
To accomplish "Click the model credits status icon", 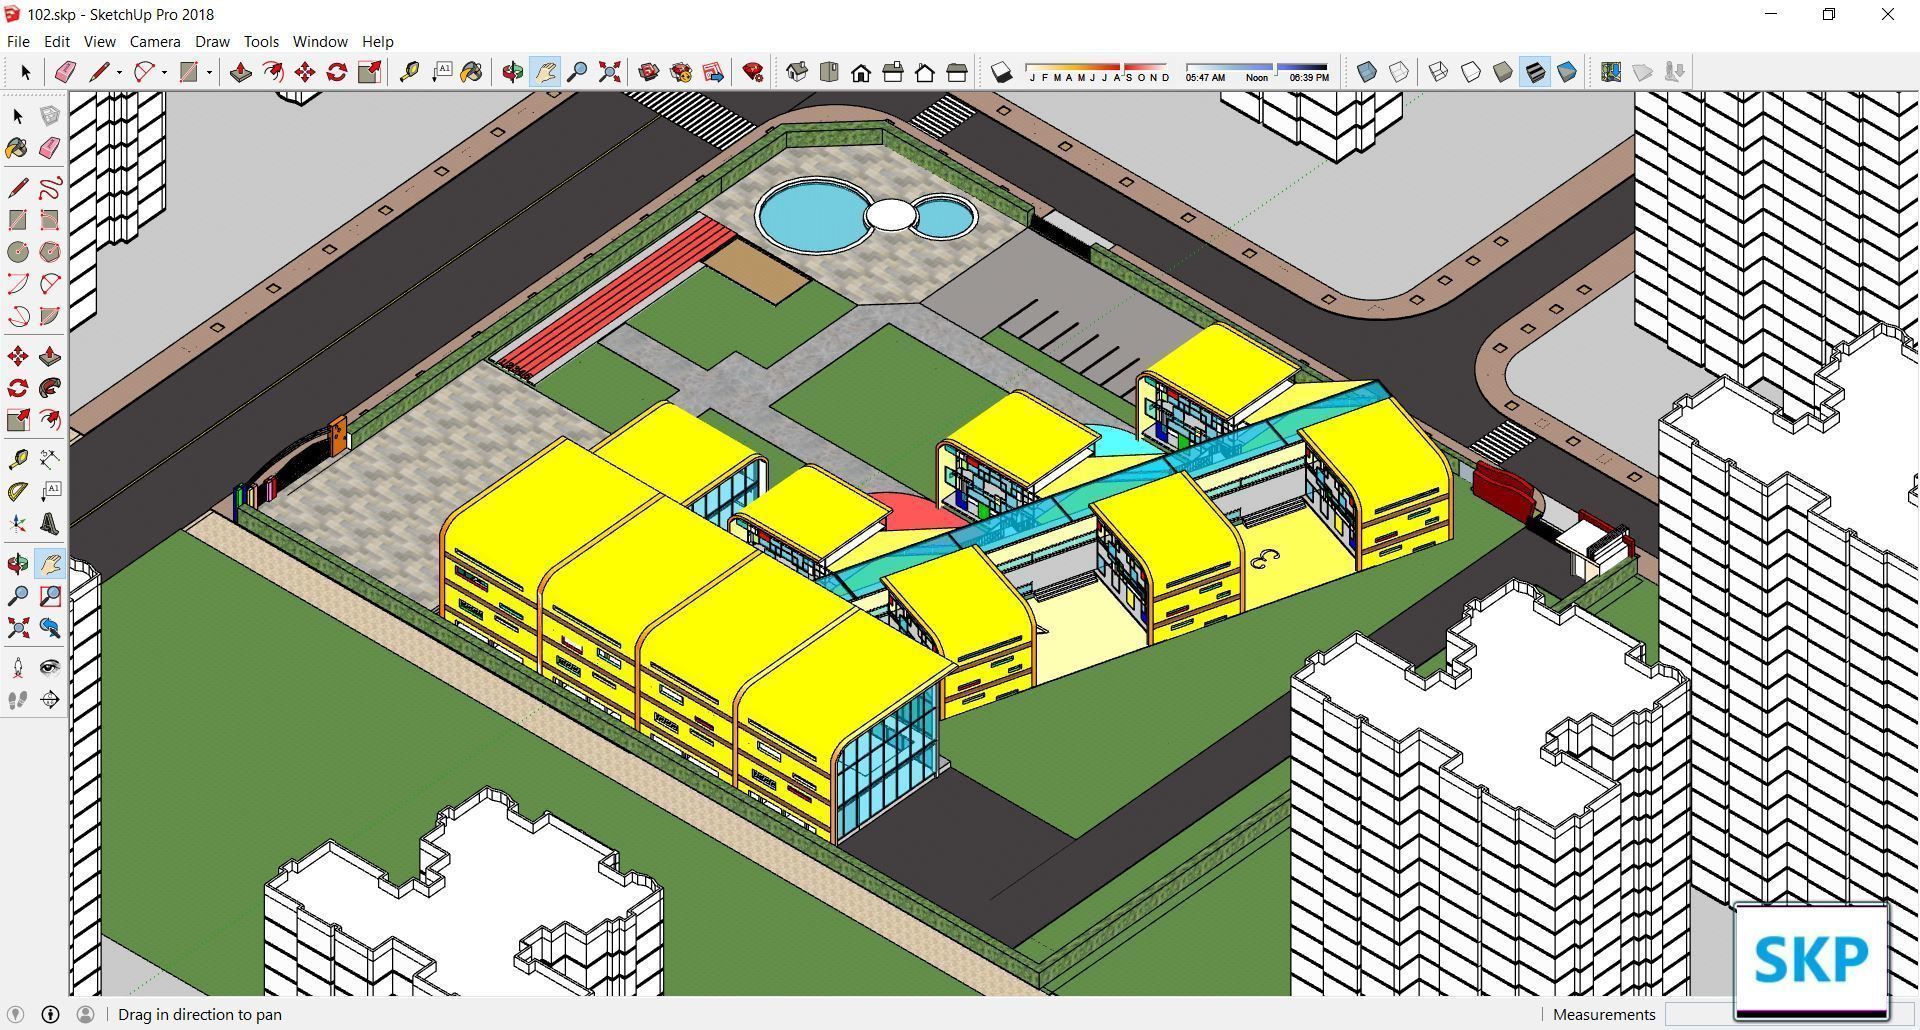I will [50, 1014].
